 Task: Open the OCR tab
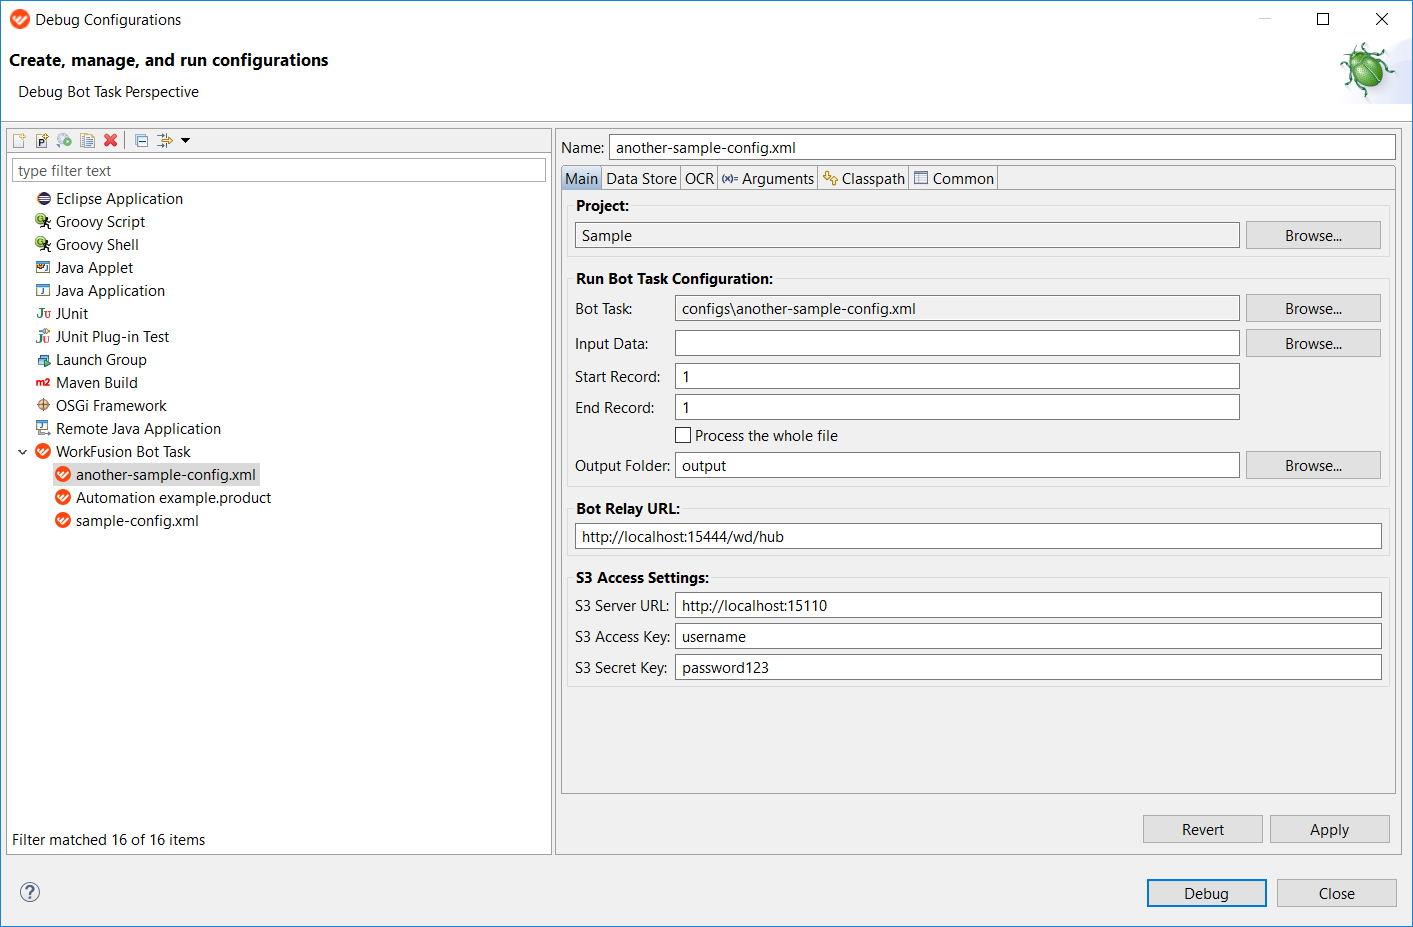tap(699, 179)
